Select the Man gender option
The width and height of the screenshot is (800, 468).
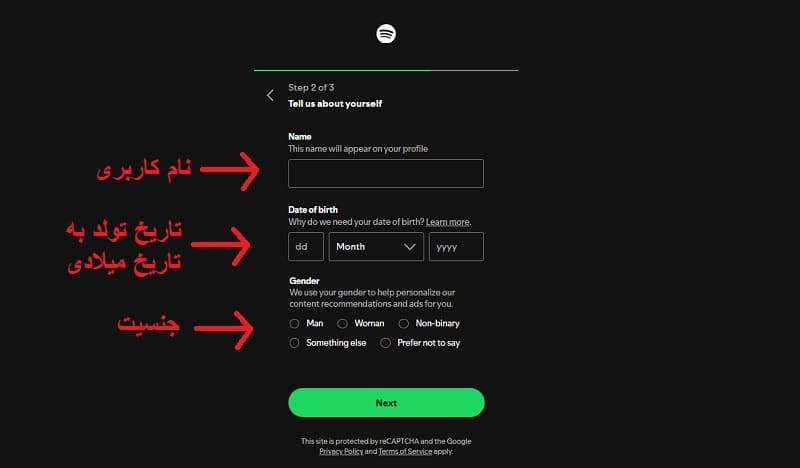[x=294, y=324]
